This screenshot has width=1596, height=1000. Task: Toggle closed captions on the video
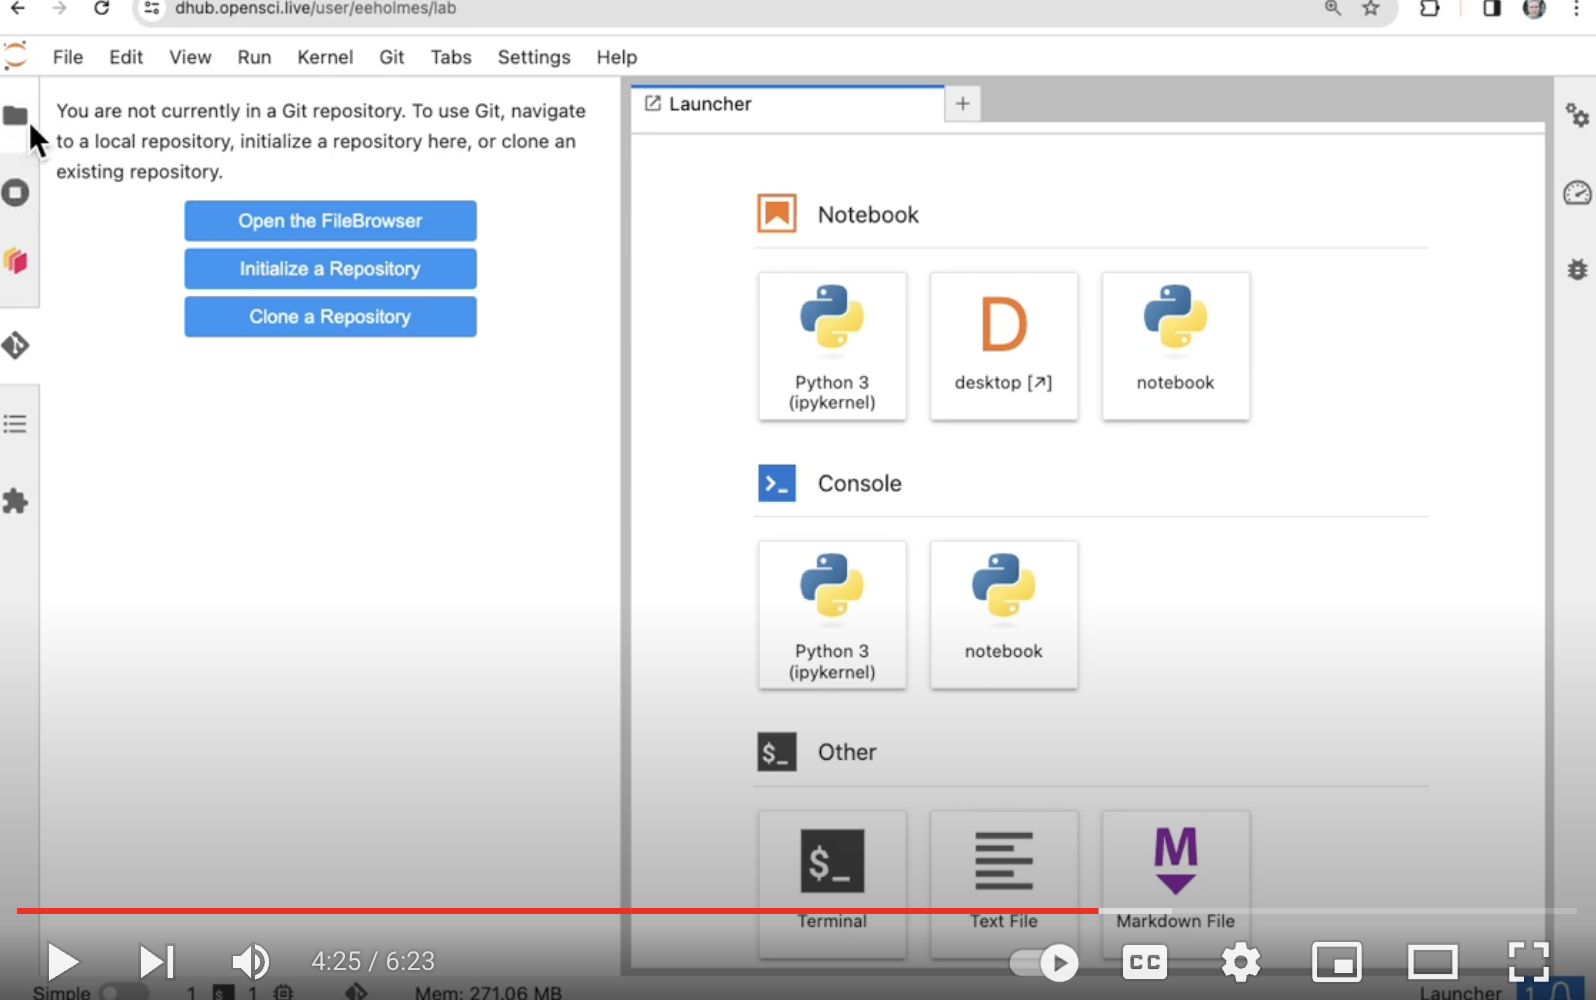pyautogui.click(x=1144, y=963)
